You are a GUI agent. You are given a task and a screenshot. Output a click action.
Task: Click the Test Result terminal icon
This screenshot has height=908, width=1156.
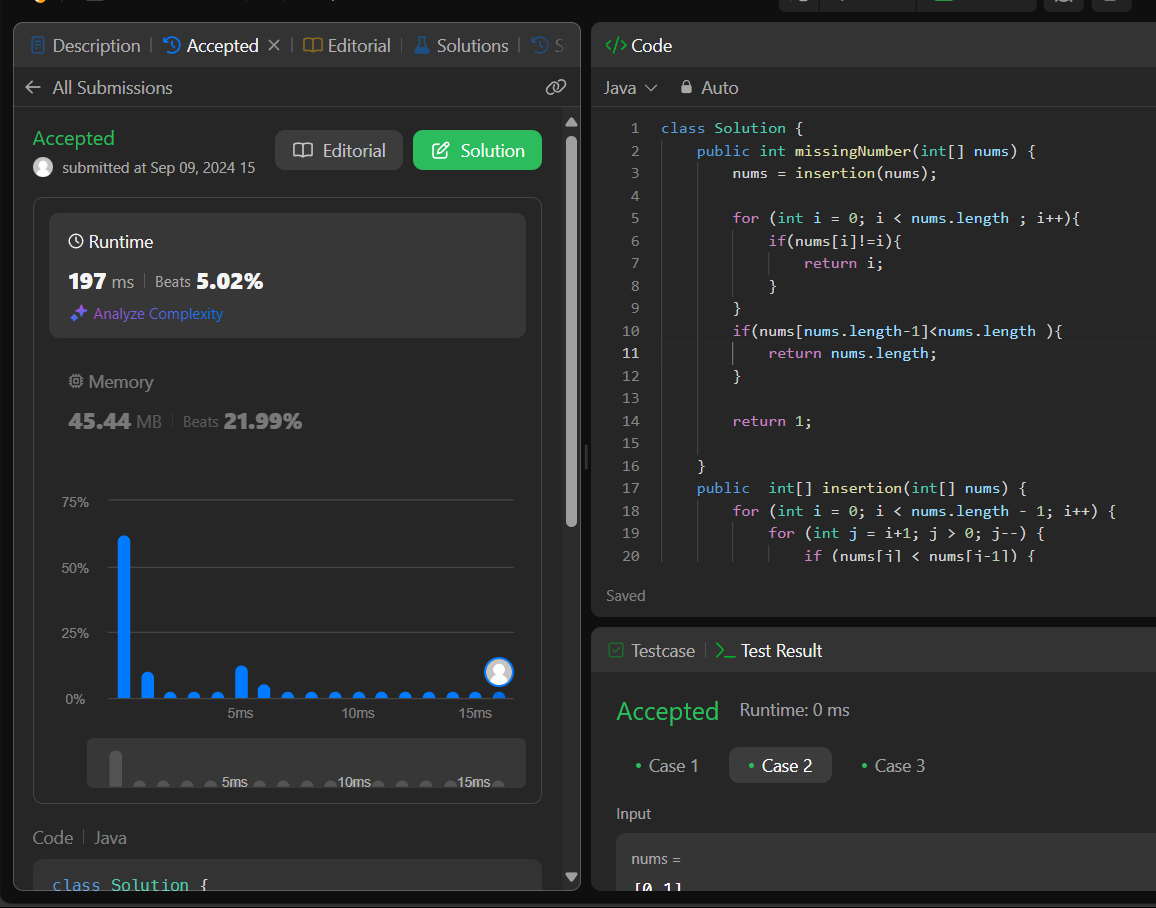tap(725, 651)
